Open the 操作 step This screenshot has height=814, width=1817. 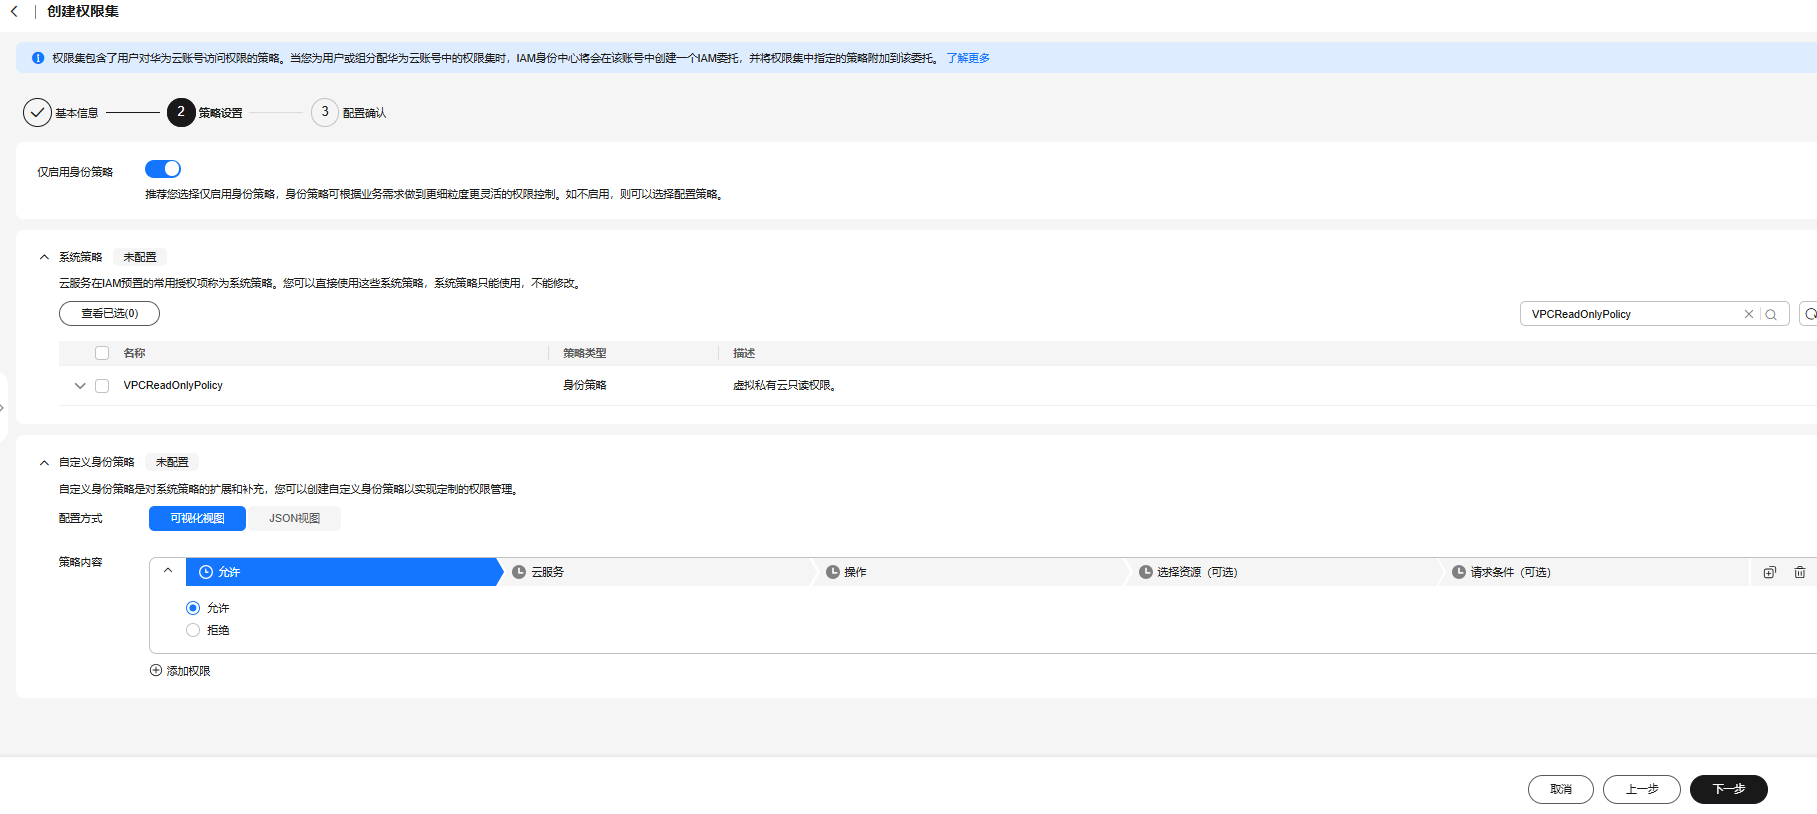pos(969,572)
